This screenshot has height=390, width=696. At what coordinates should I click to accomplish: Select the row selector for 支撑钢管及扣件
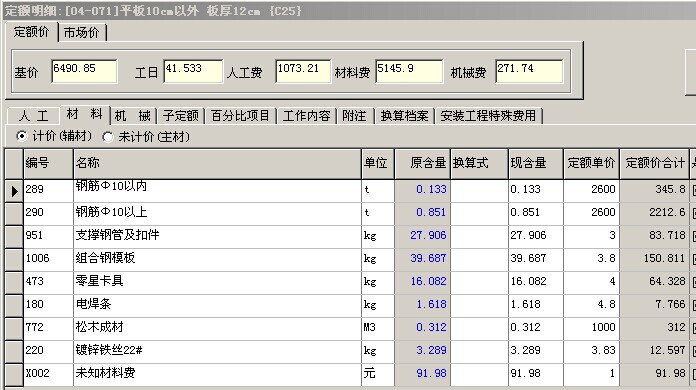click(14, 237)
